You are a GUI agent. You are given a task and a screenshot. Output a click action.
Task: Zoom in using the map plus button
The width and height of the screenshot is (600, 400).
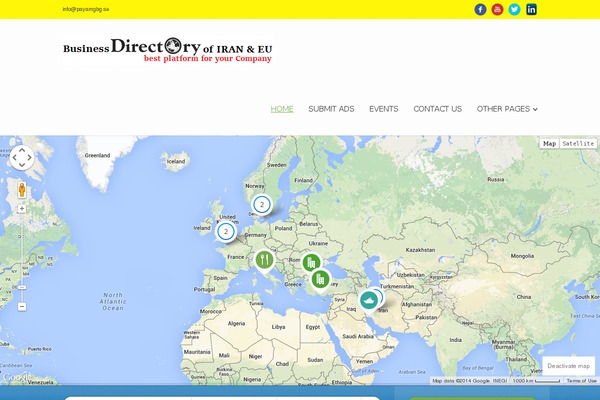[x=22, y=209]
